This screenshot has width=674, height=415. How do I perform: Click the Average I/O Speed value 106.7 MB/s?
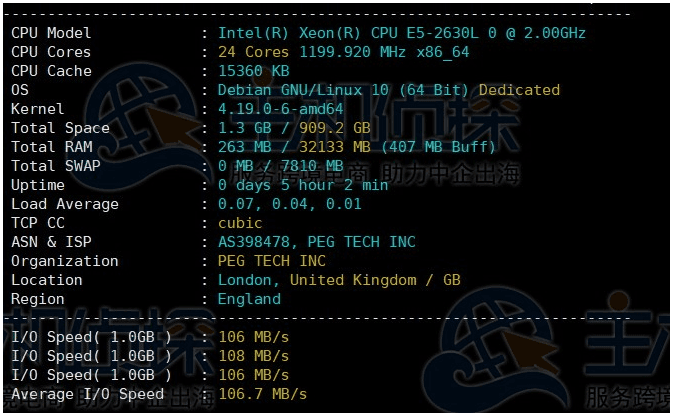(x=262, y=394)
